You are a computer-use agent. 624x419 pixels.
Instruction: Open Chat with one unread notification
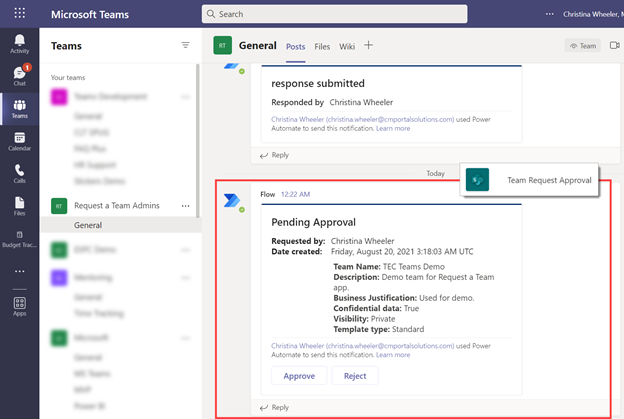point(20,76)
